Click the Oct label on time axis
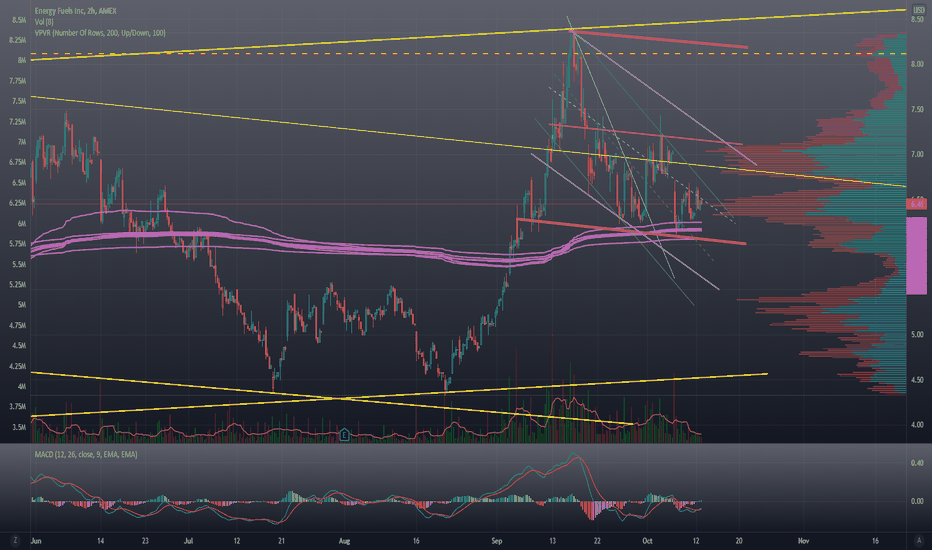 pyautogui.click(x=647, y=541)
